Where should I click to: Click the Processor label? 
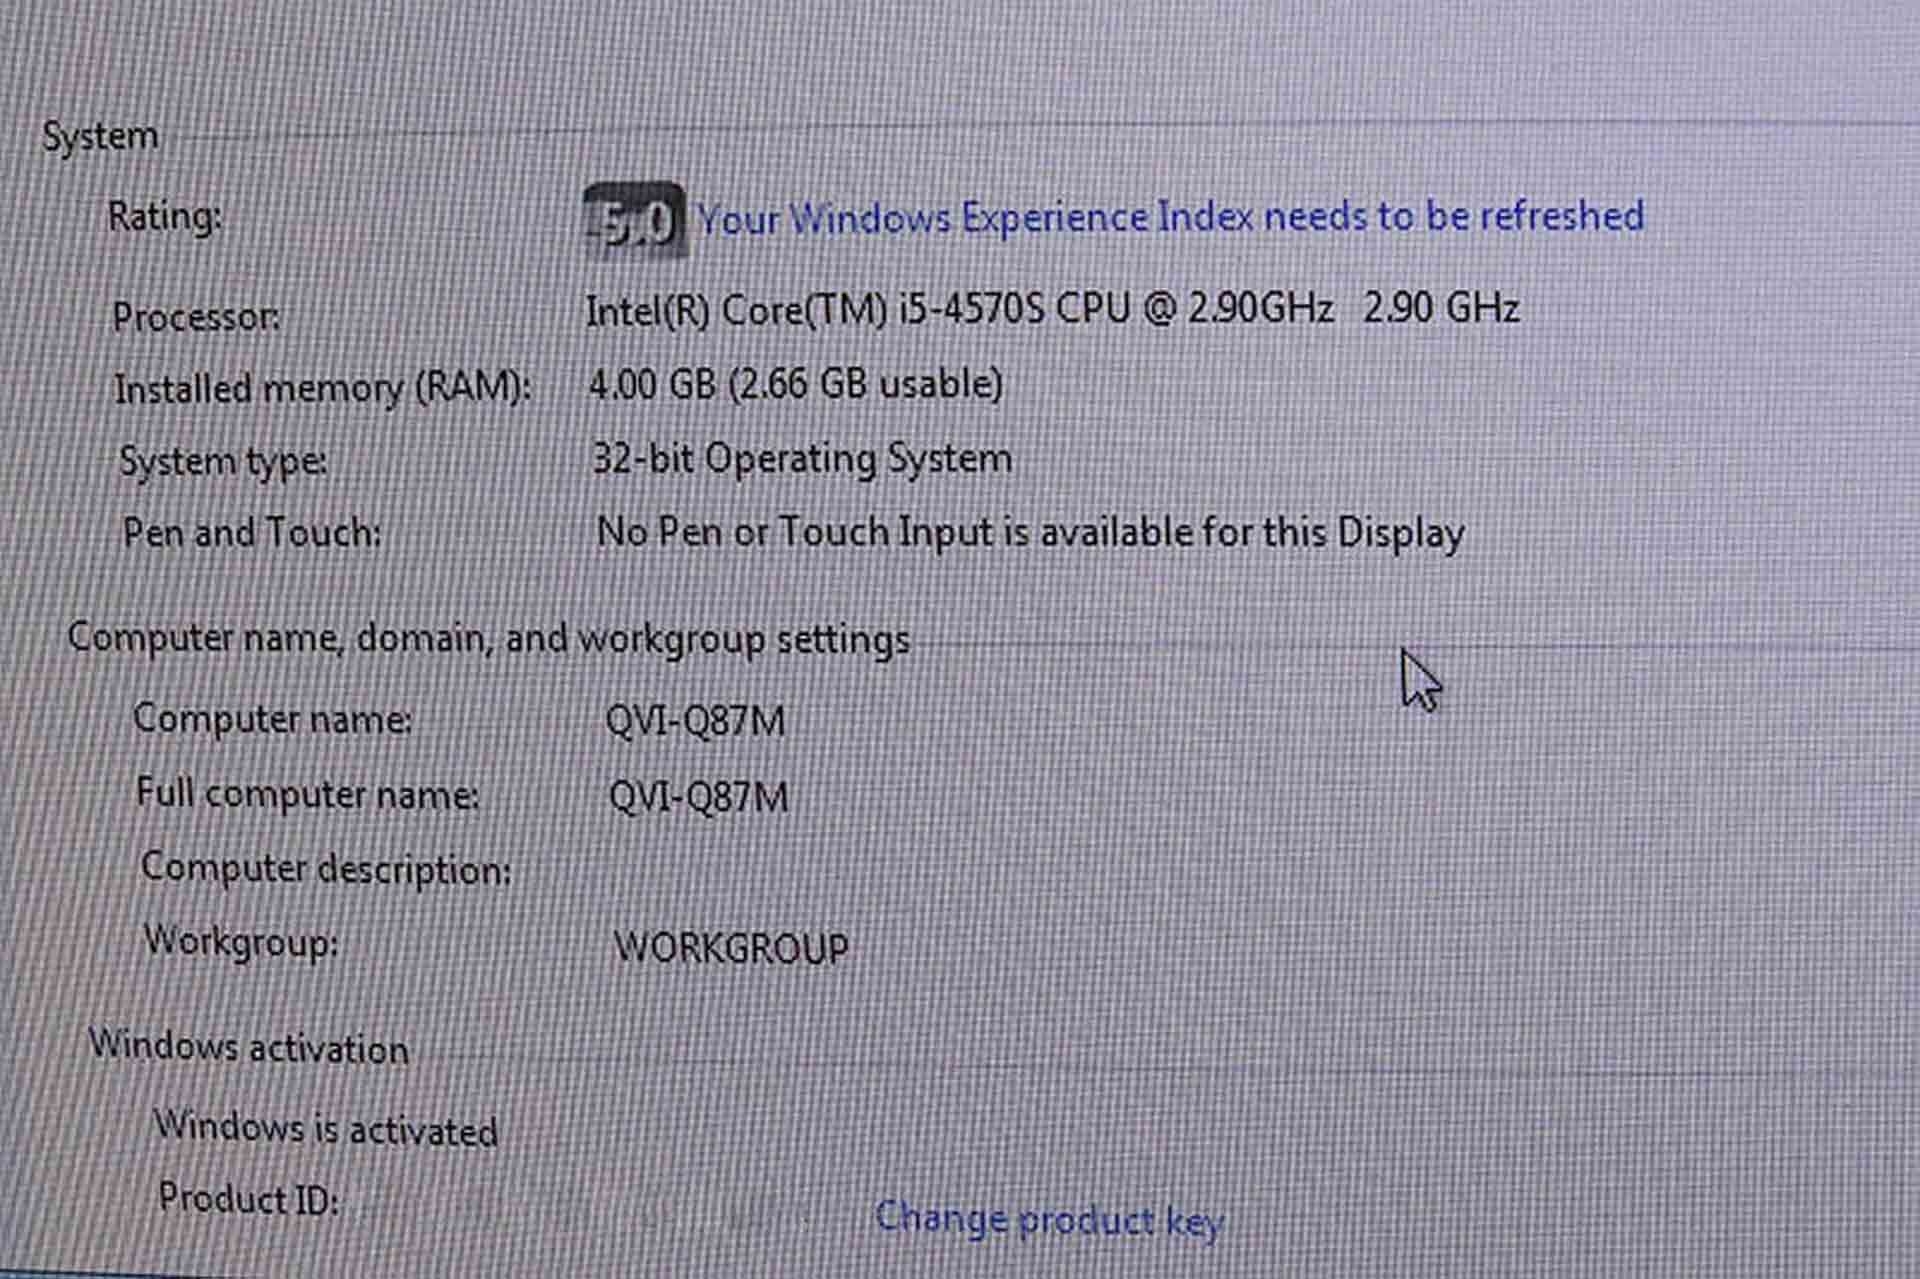pos(196,317)
